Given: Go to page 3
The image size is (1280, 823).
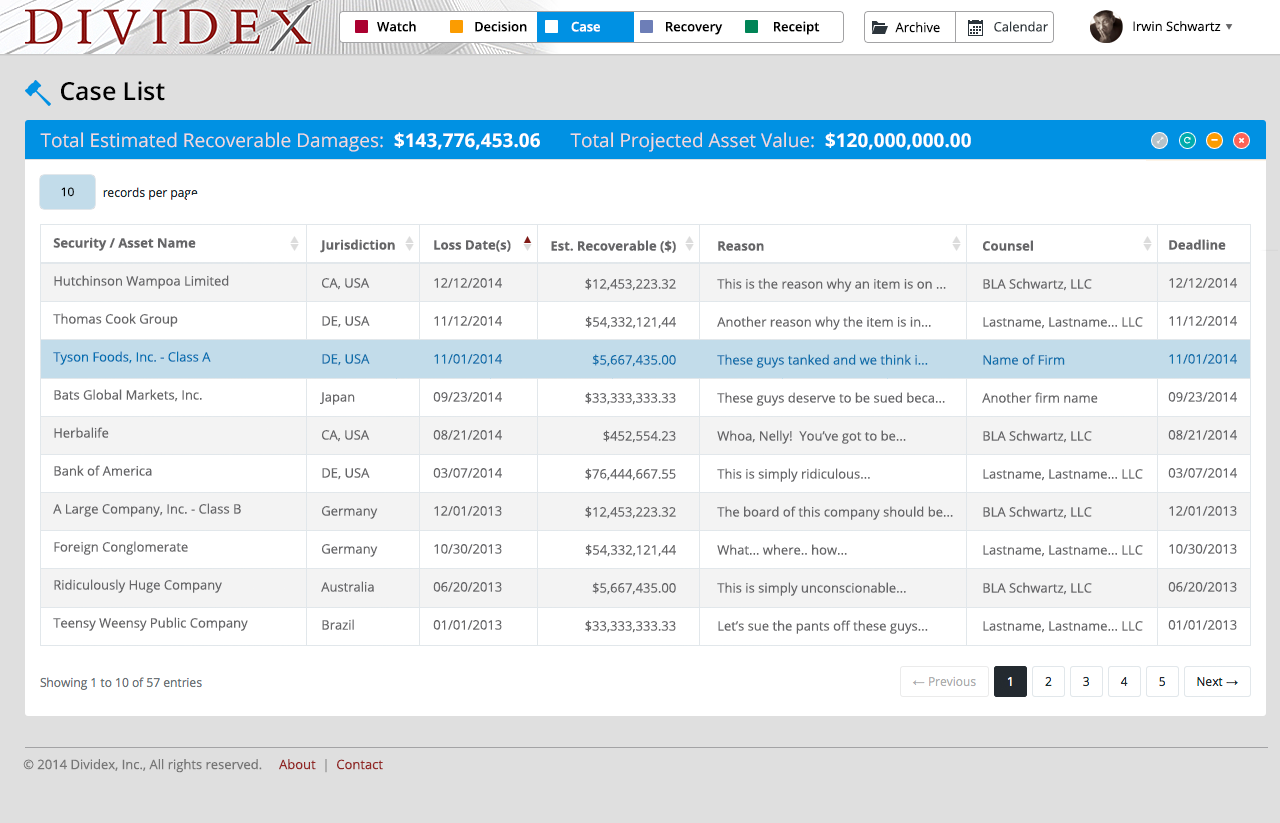Looking at the screenshot, I should pos(1086,682).
